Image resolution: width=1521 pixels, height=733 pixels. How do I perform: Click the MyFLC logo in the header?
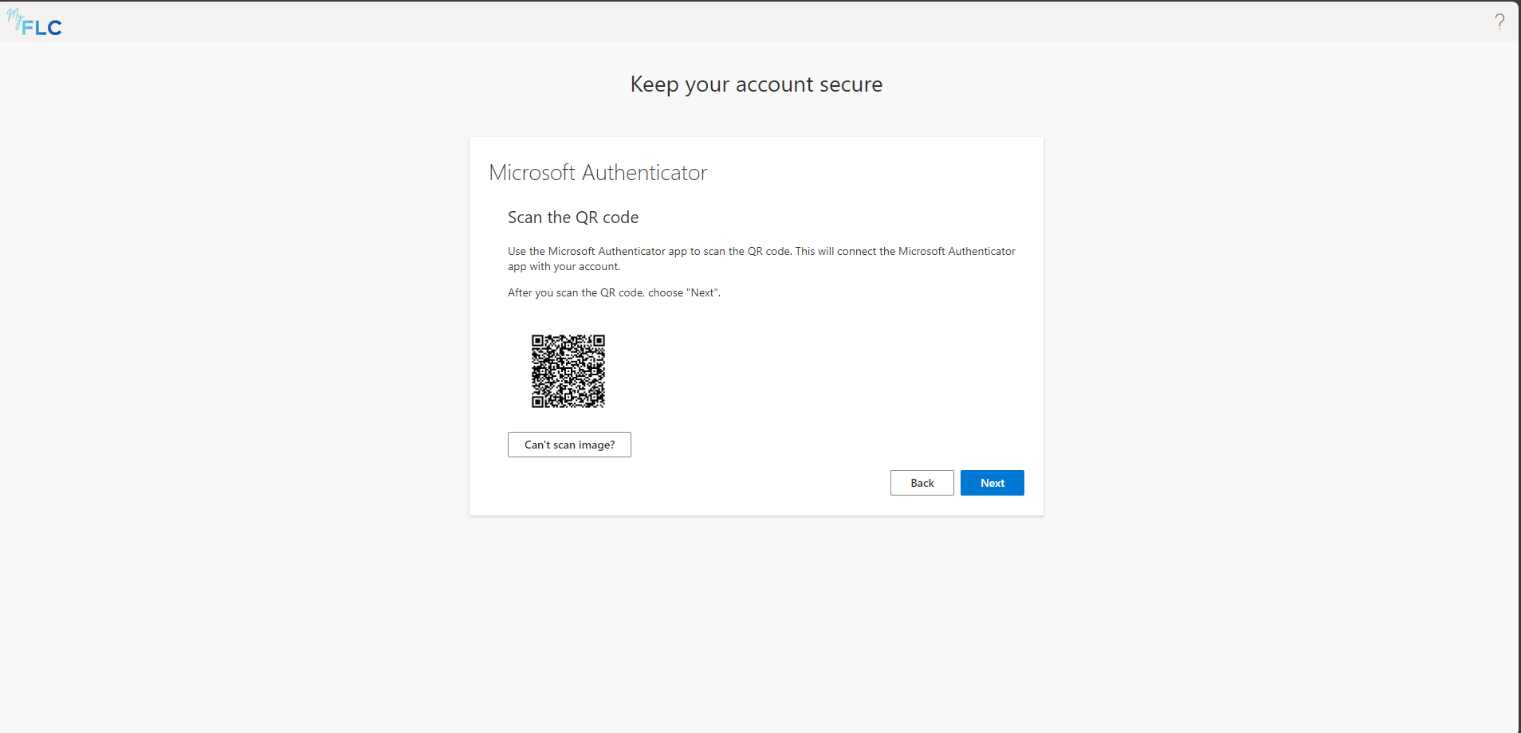click(x=36, y=24)
